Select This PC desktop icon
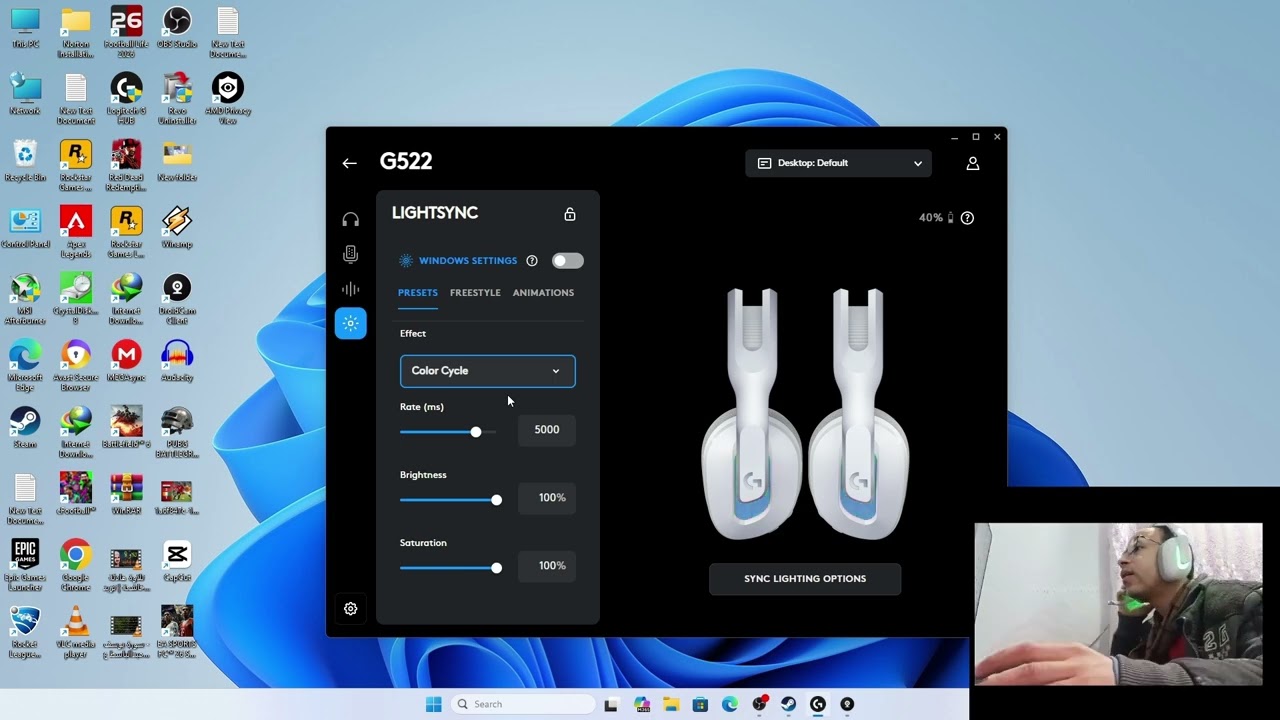The height and width of the screenshot is (720, 1280). 25,28
